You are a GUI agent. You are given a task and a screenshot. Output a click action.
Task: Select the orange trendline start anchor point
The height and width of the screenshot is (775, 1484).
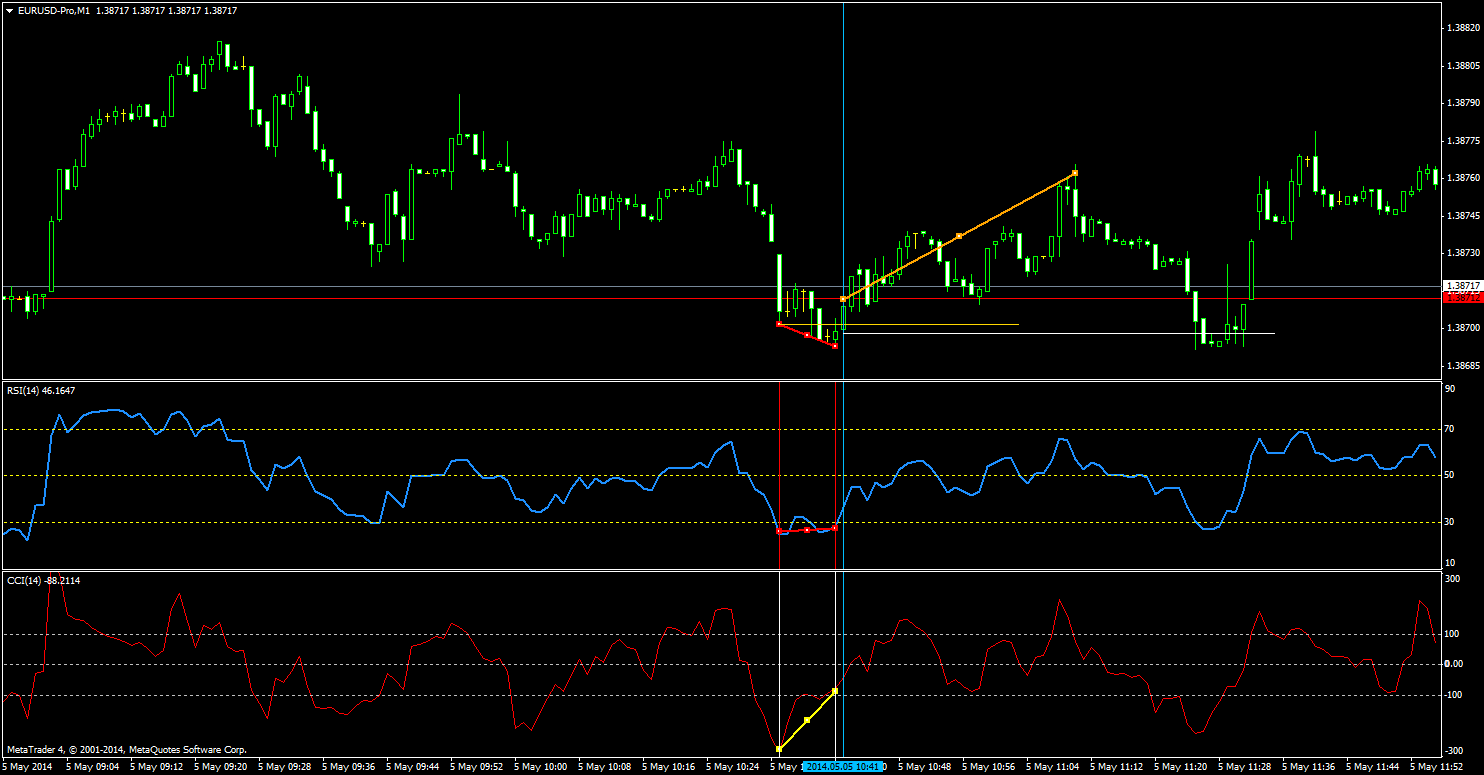coord(843,299)
